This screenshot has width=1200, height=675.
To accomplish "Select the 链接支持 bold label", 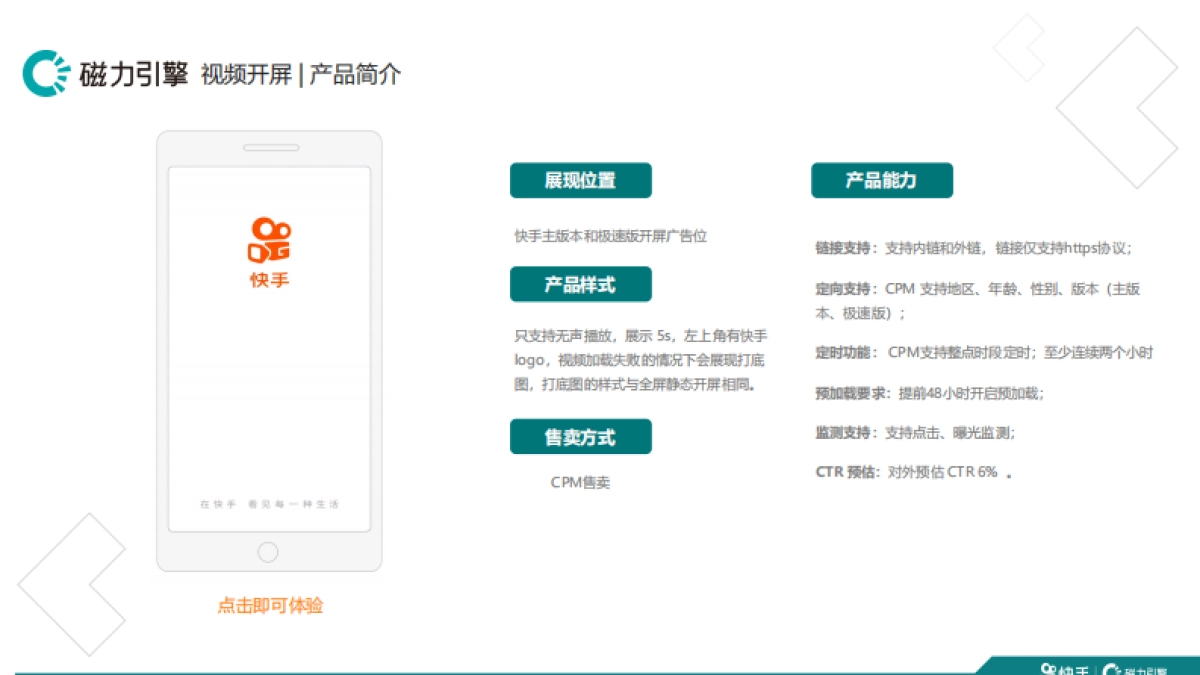I will [840, 249].
